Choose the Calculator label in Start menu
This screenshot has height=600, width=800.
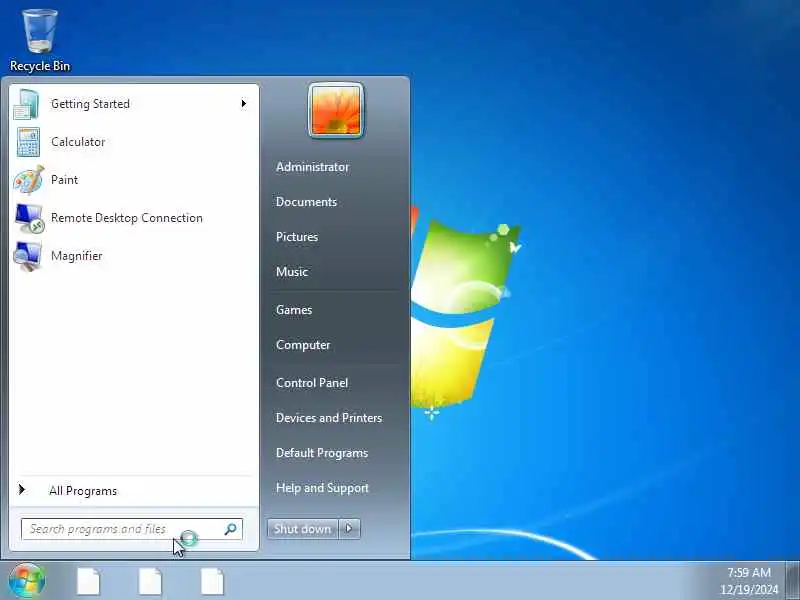pyautogui.click(x=78, y=142)
